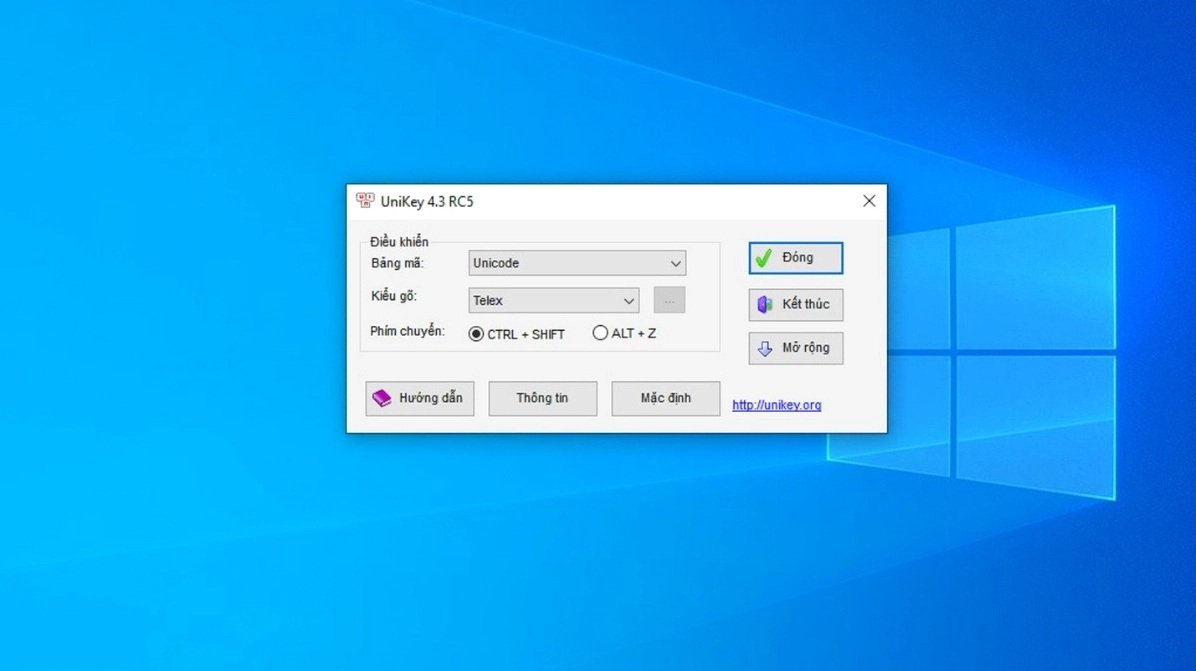Select CTRL + SHIFT switch key option
The image size is (1196, 671).
click(x=516, y=334)
